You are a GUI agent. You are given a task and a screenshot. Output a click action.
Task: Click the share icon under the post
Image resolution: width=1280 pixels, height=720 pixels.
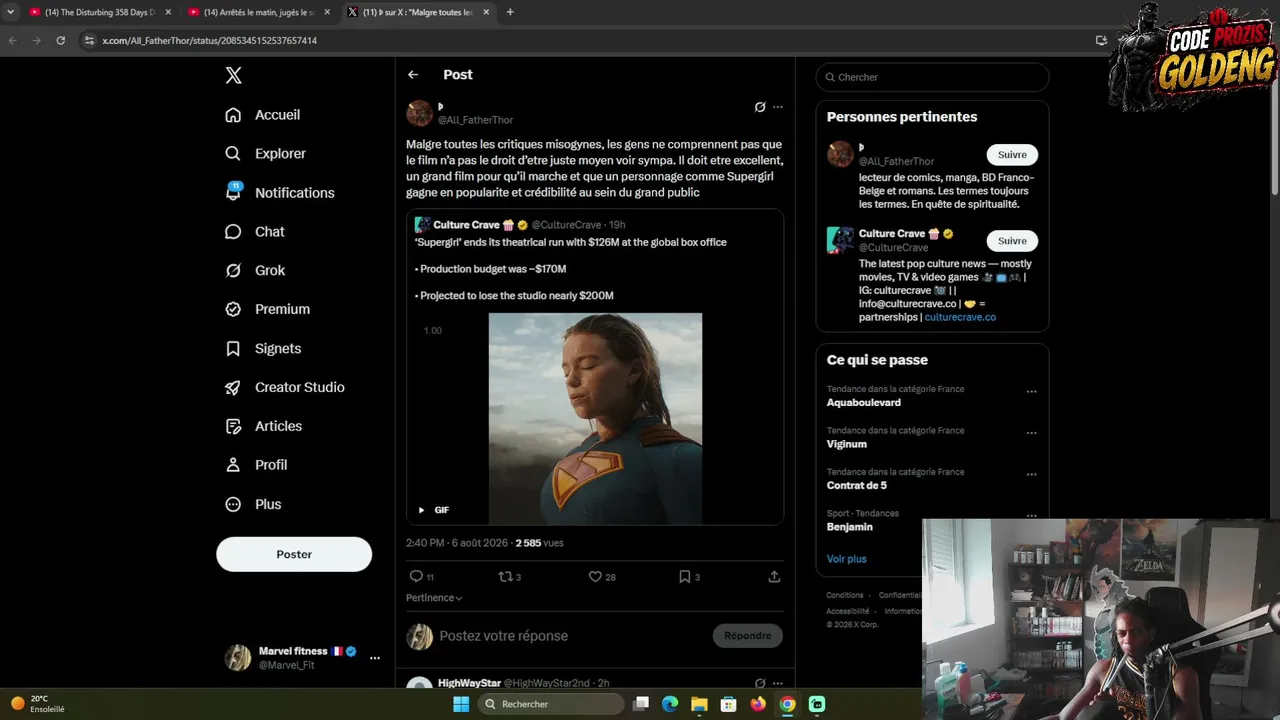point(774,577)
